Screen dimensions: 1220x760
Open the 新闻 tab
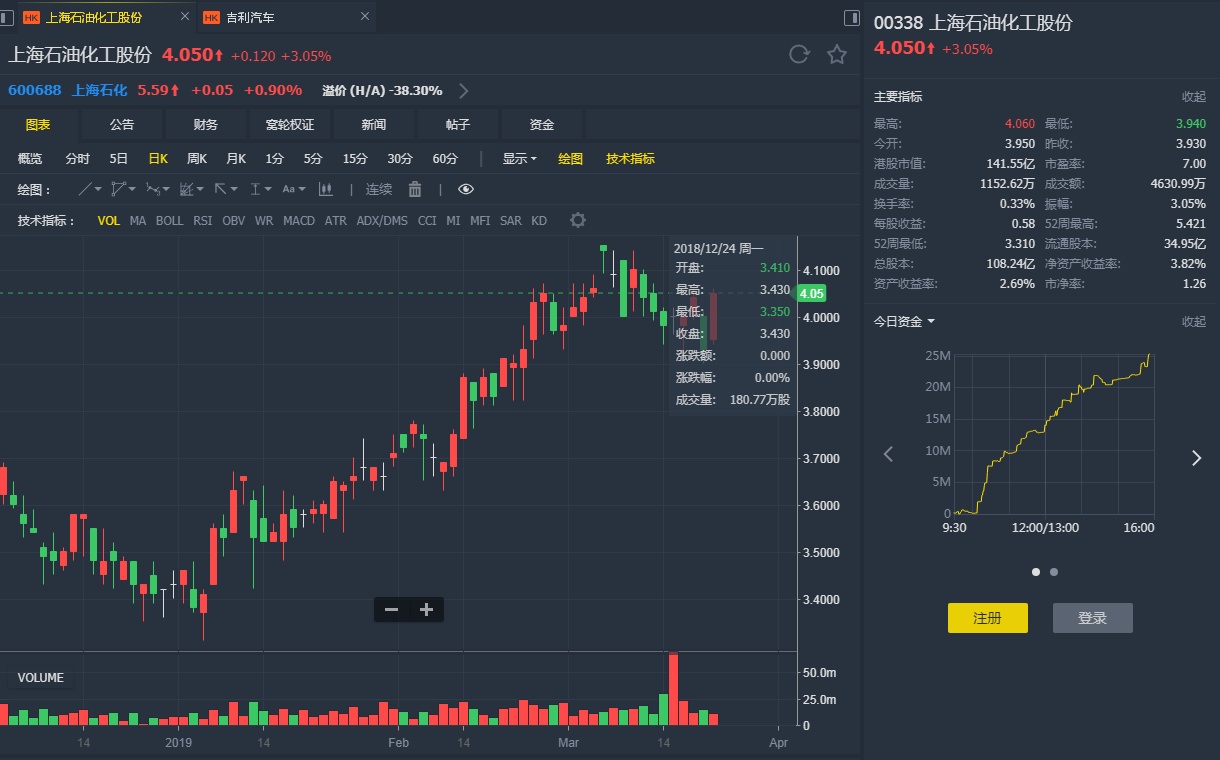tap(374, 125)
